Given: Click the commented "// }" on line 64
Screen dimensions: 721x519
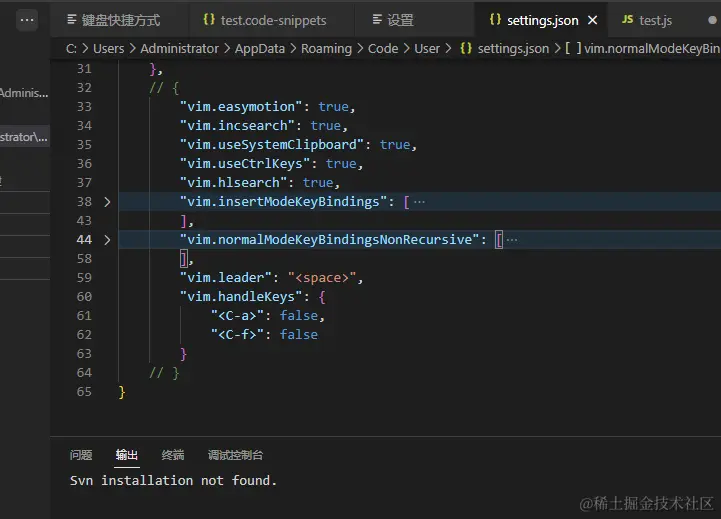Looking at the screenshot, I should click(164, 373).
